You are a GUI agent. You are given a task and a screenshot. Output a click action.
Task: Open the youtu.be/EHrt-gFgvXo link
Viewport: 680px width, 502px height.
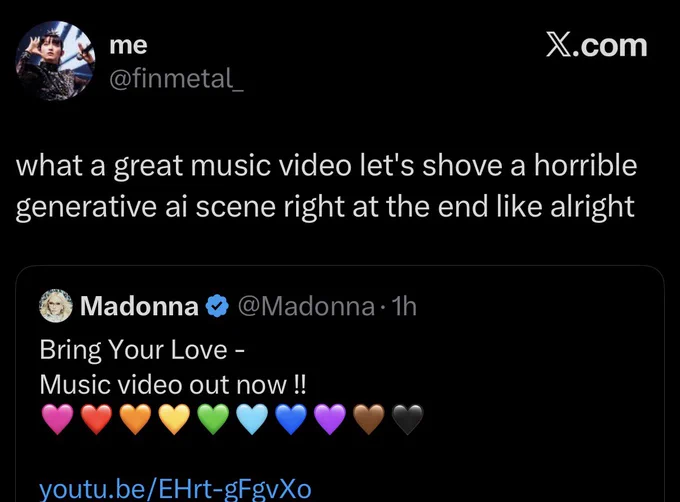[x=175, y=489]
